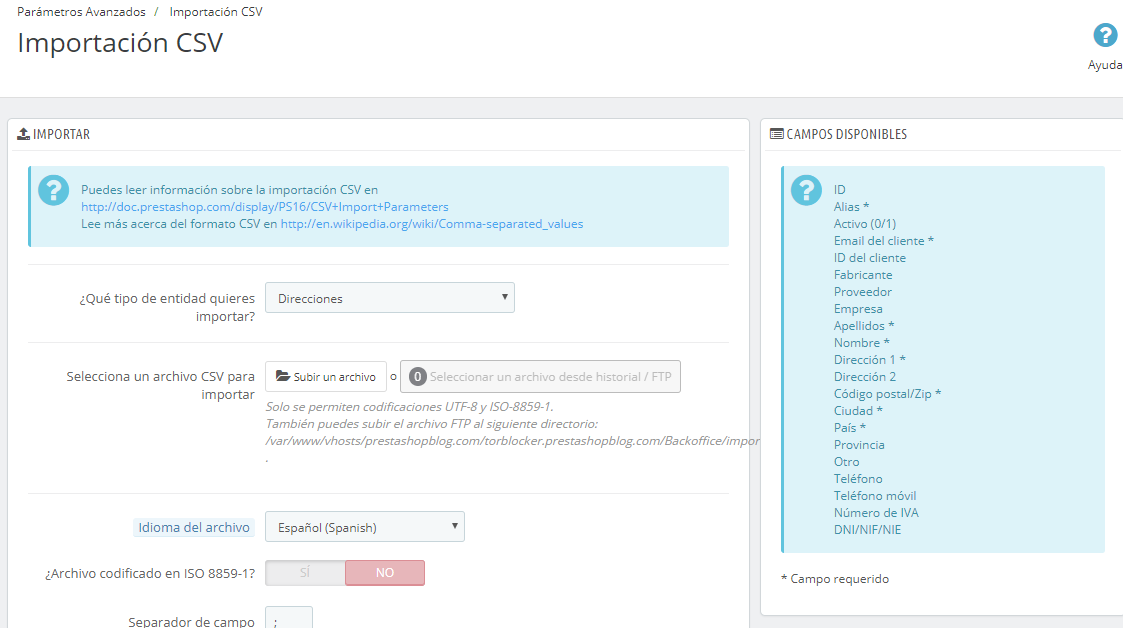Viewport: 1123px width, 628px height.
Task: Click the question mark icon in import info box
Action: point(54,190)
